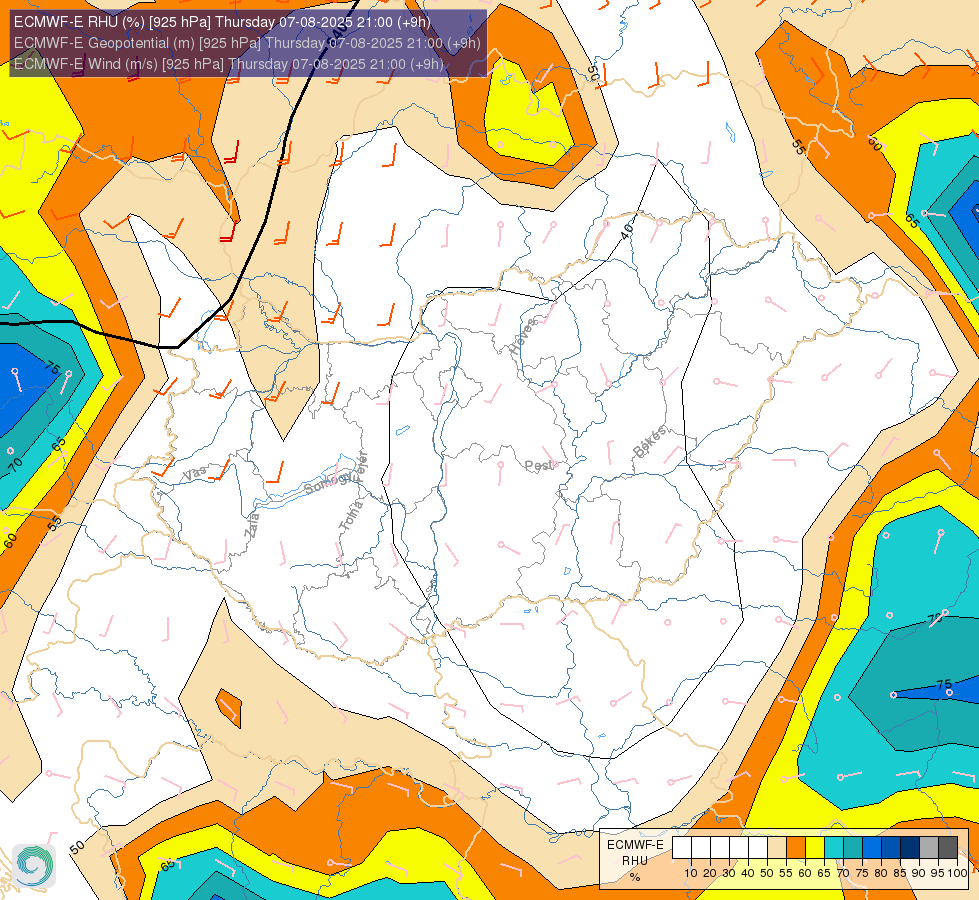Pick the yellow 60-65 legend swatch
The image size is (979, 900).
pos(815,848)
